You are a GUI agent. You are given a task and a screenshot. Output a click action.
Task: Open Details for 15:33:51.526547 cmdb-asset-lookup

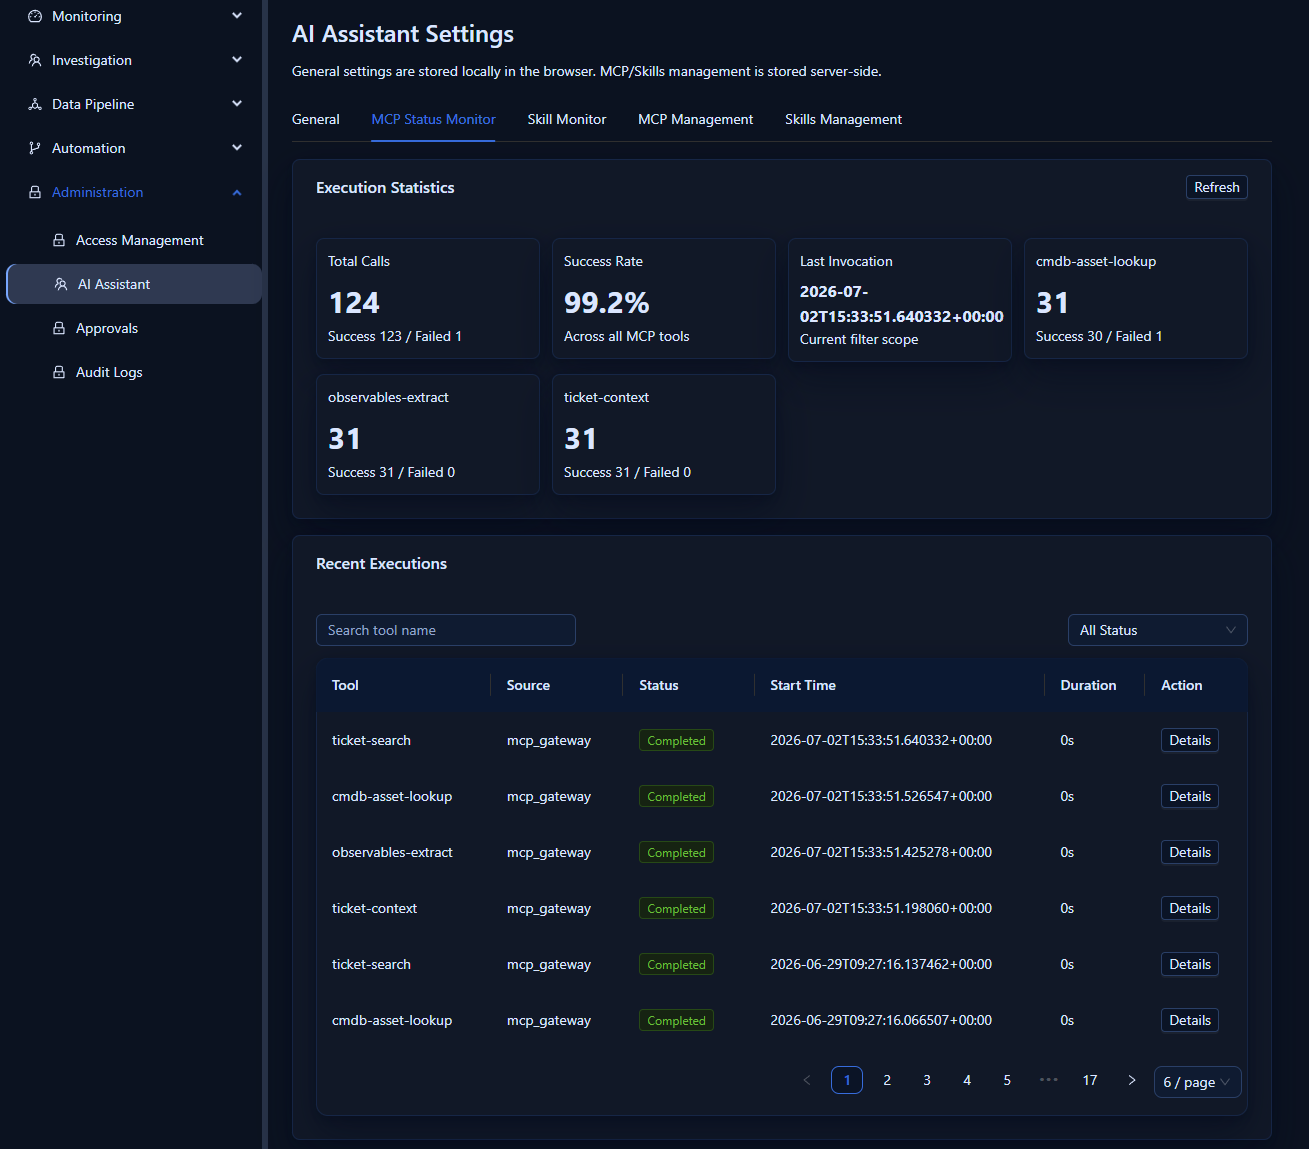[1190, 796]
